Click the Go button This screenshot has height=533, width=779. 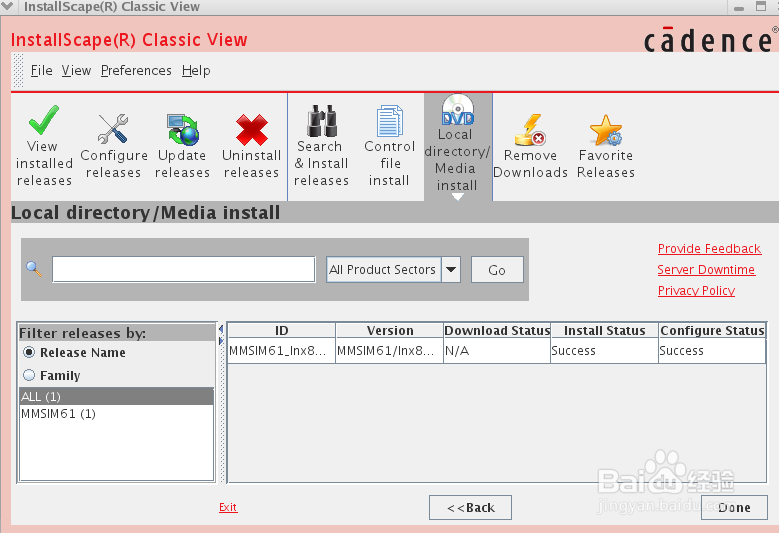pos(497,270)
